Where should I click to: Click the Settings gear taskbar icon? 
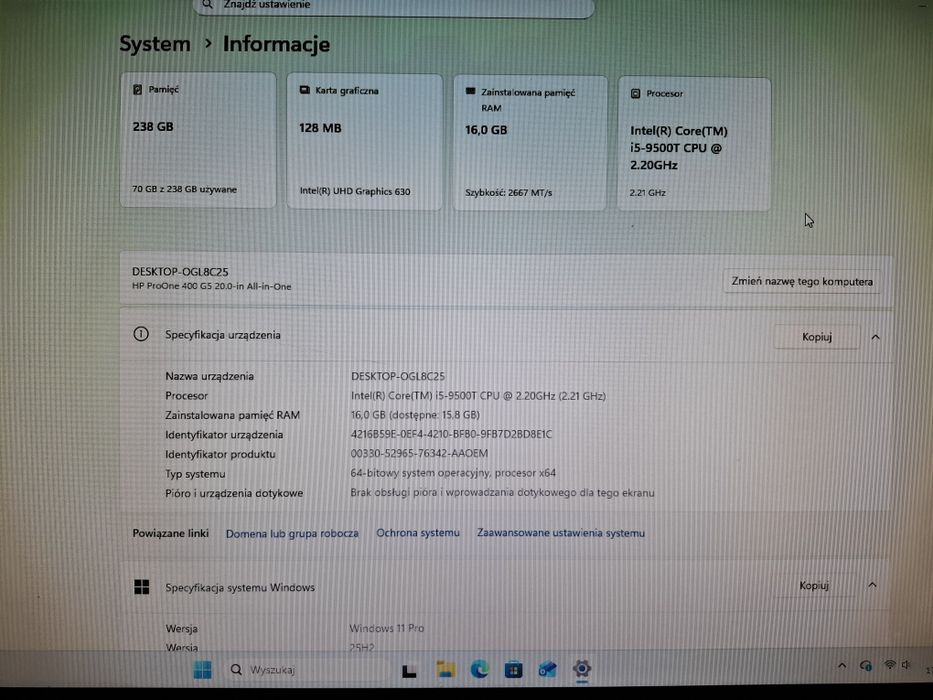coord(581,668)
